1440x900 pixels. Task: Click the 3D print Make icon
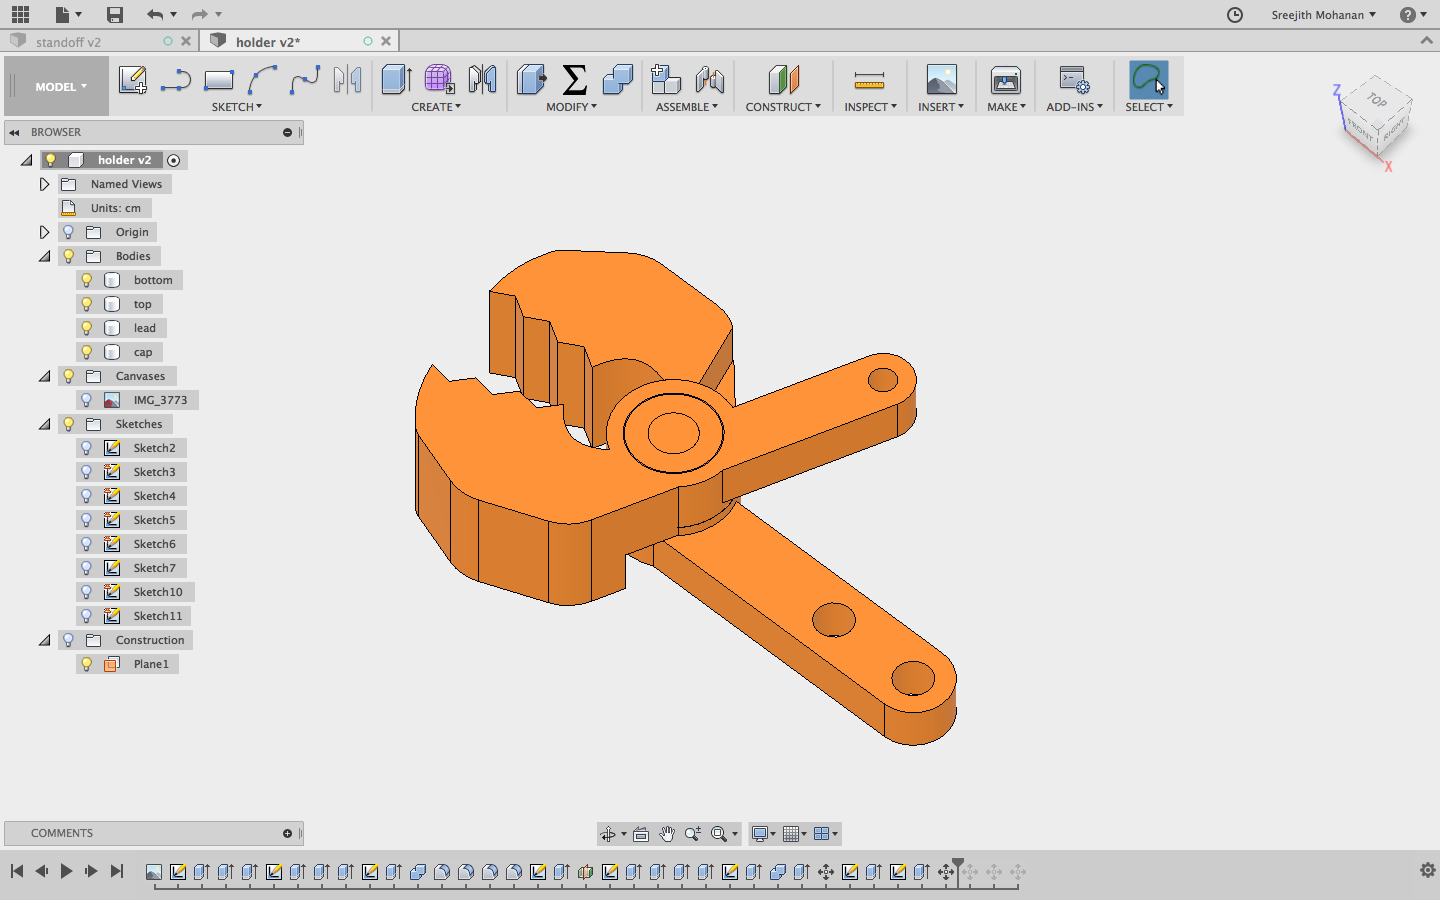pyautogui.click(x=1005, y=80)
